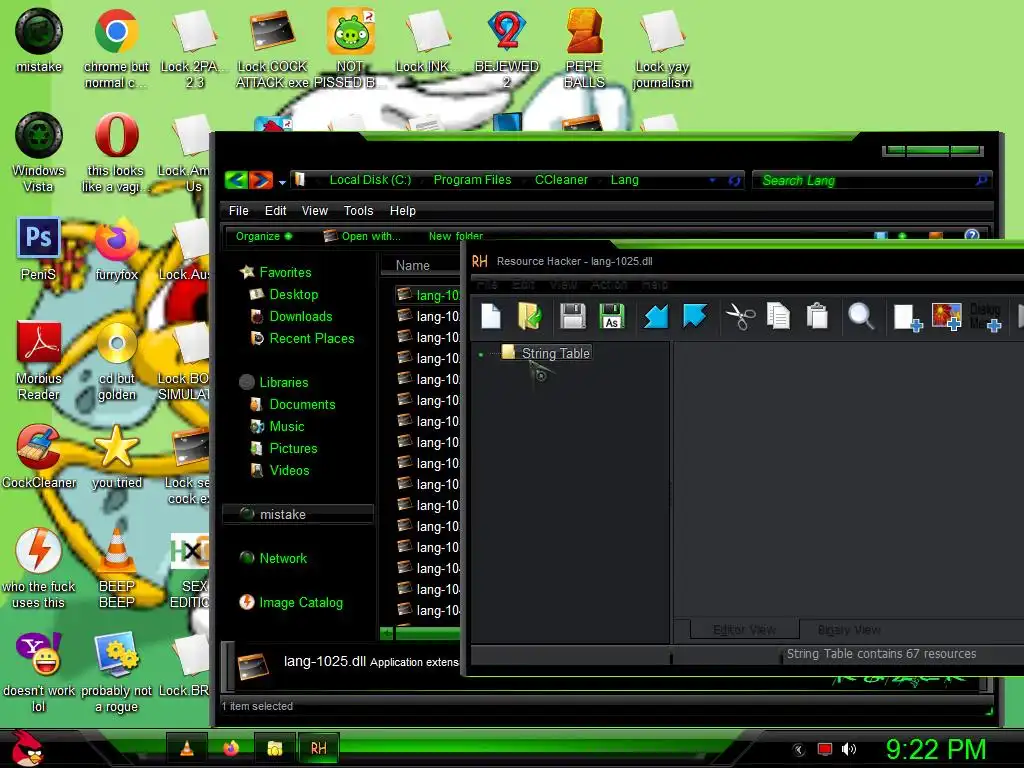Viewport: 1024px width, 768px height.
Task: Click the Firefox icon in the taskbar
Action: pos(231,748)
